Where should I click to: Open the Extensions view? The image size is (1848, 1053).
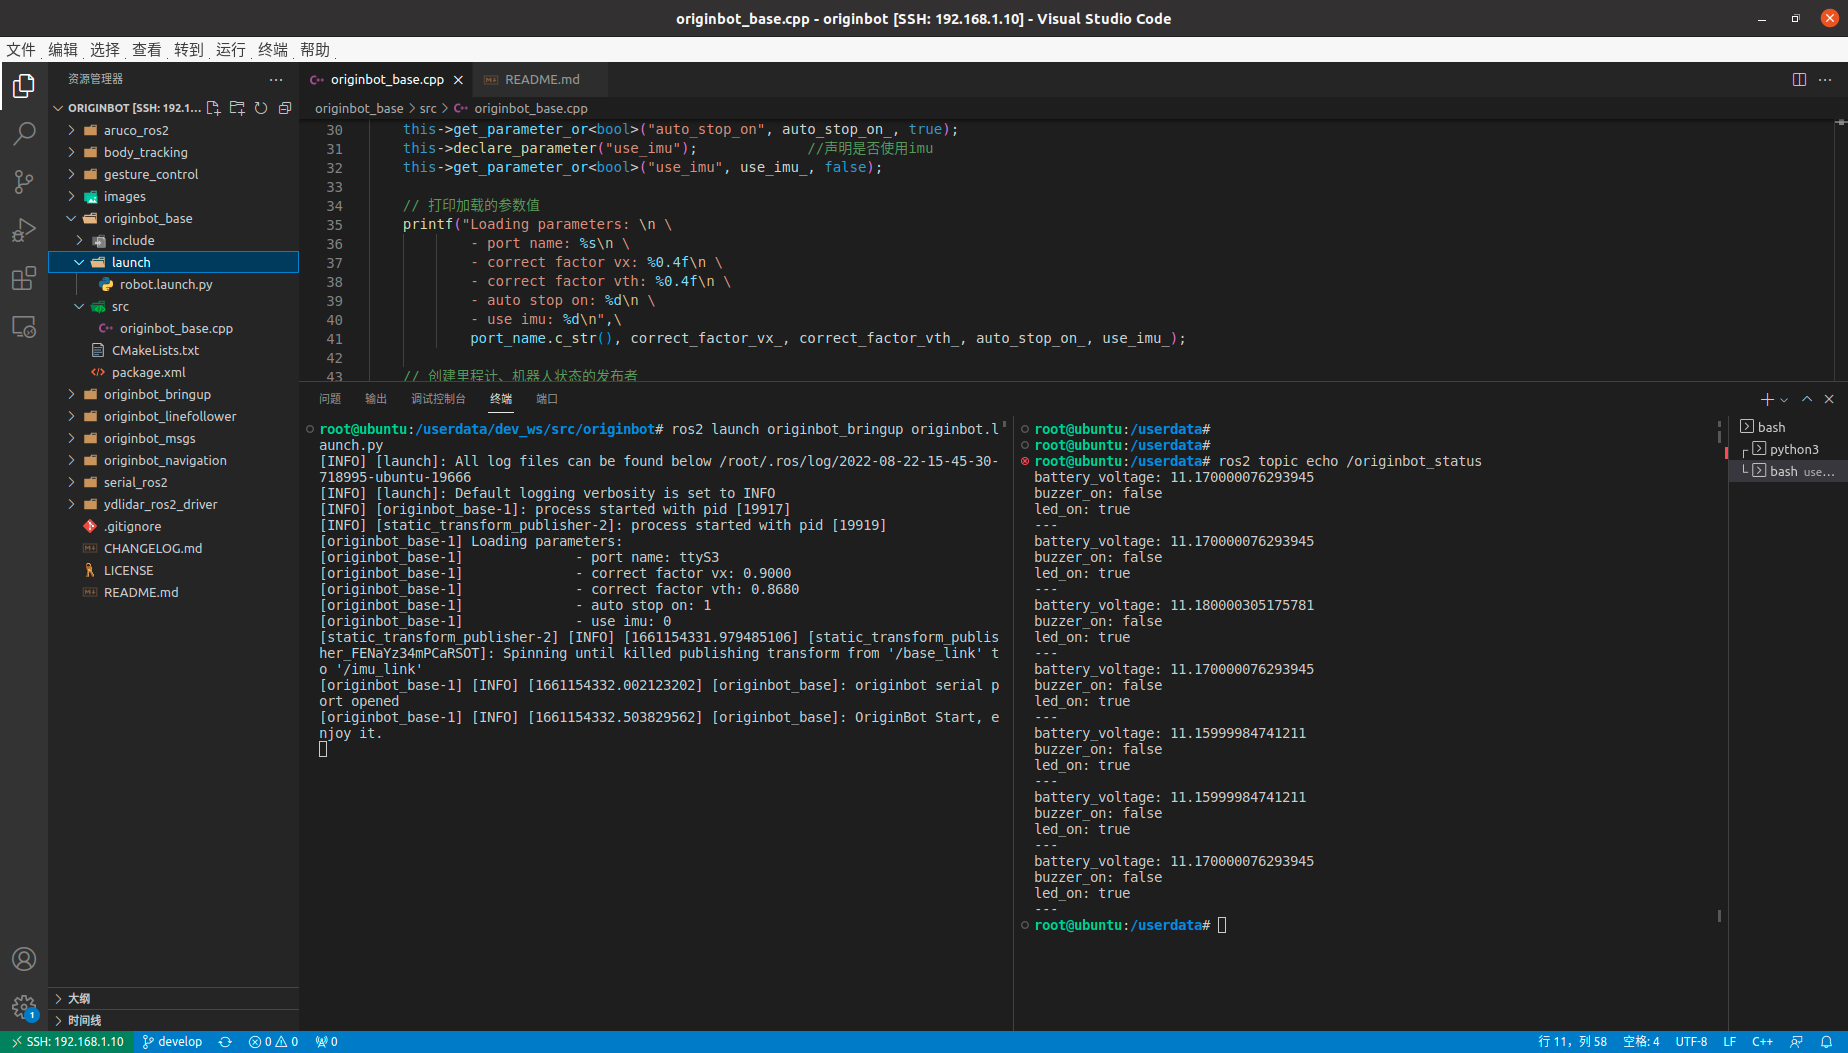pyautogui.click(x=24, y=279)
